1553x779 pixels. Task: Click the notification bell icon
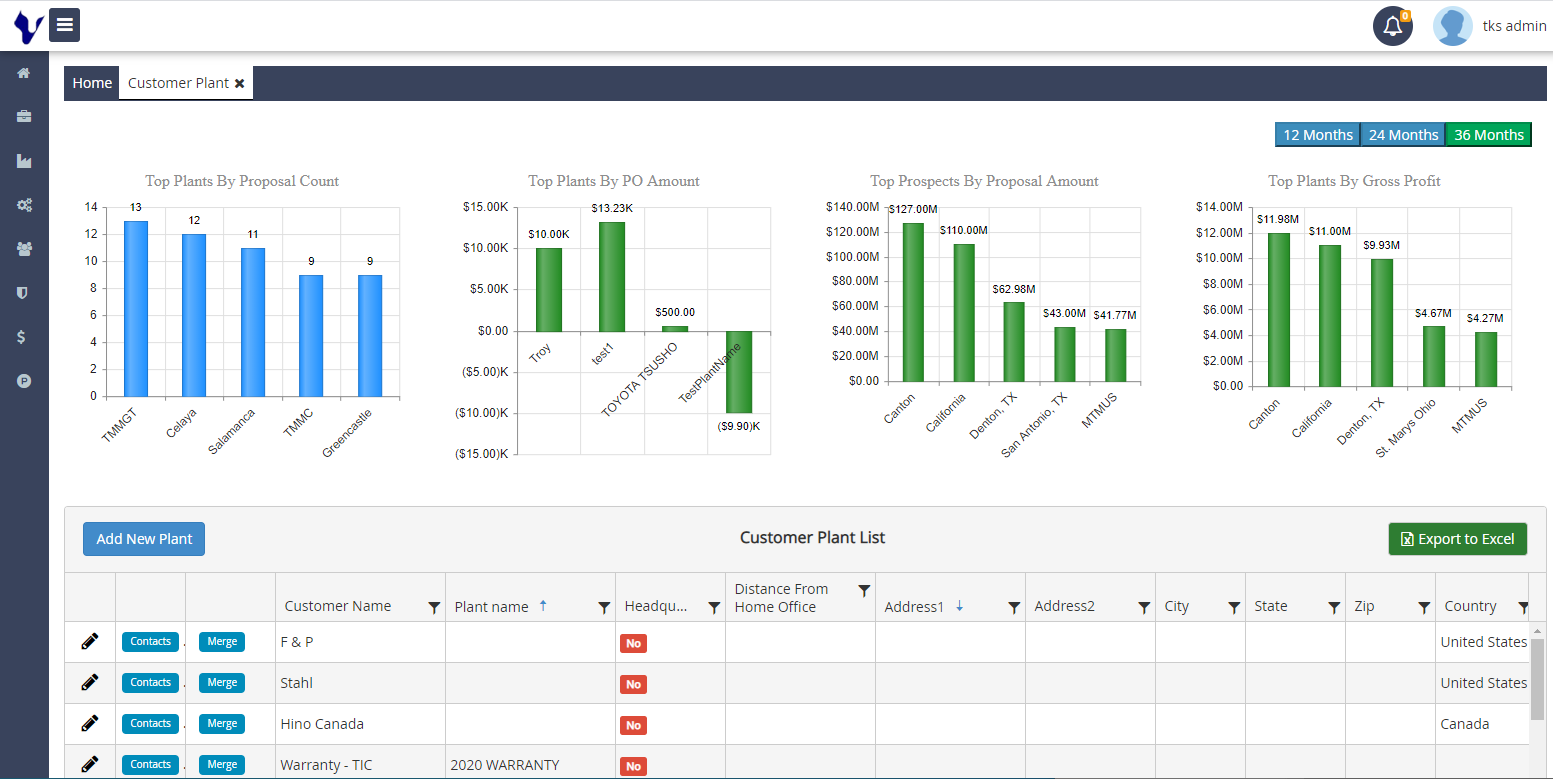tap(1392, 26)
